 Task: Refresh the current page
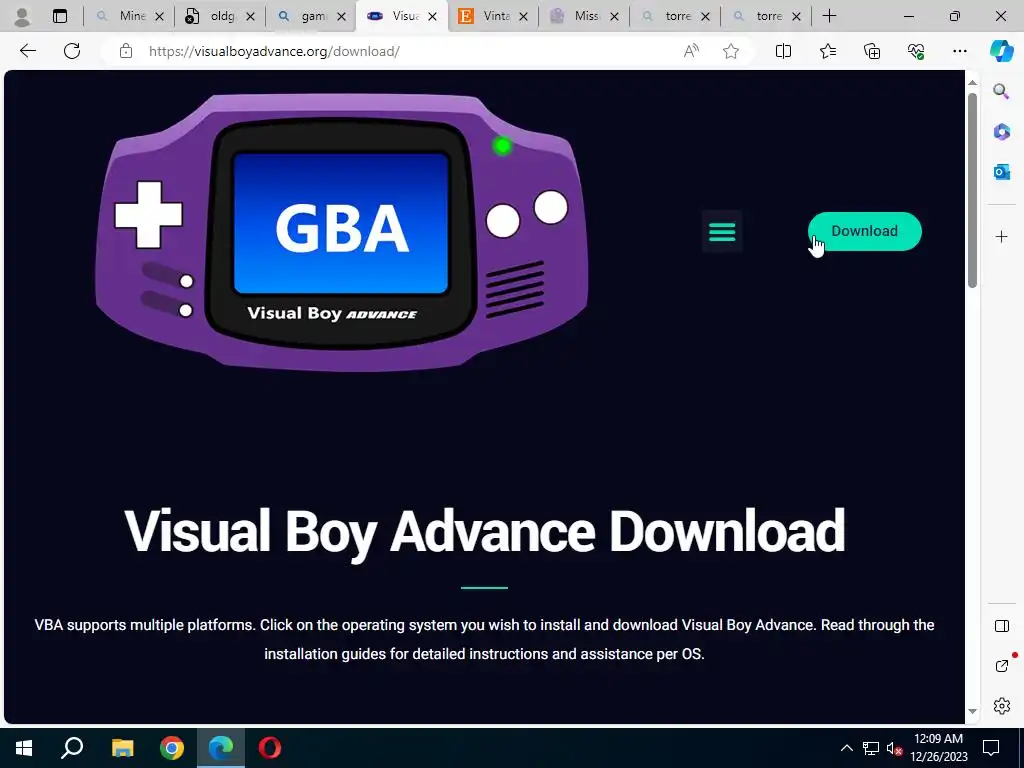click(x=72, y=51)
